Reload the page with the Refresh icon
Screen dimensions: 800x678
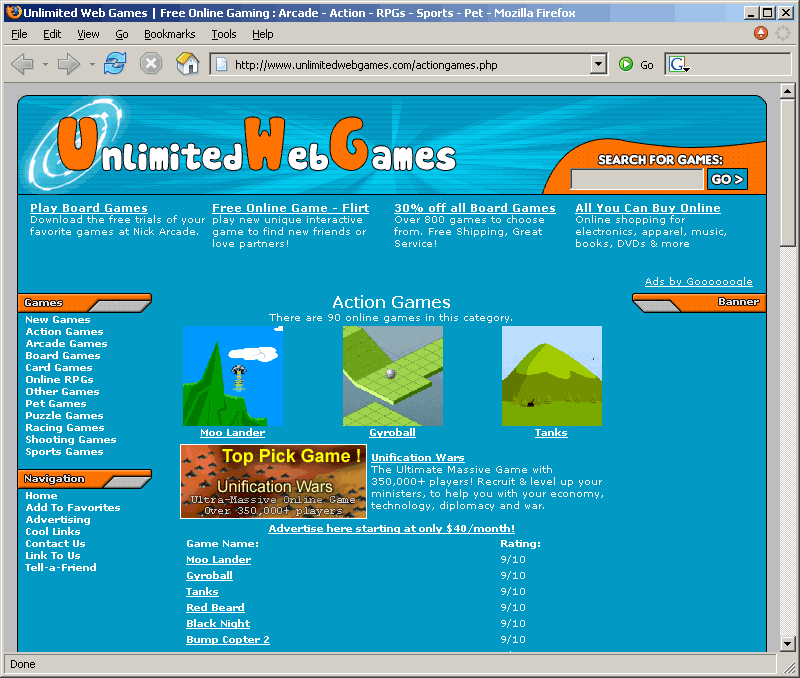[115, 65]
